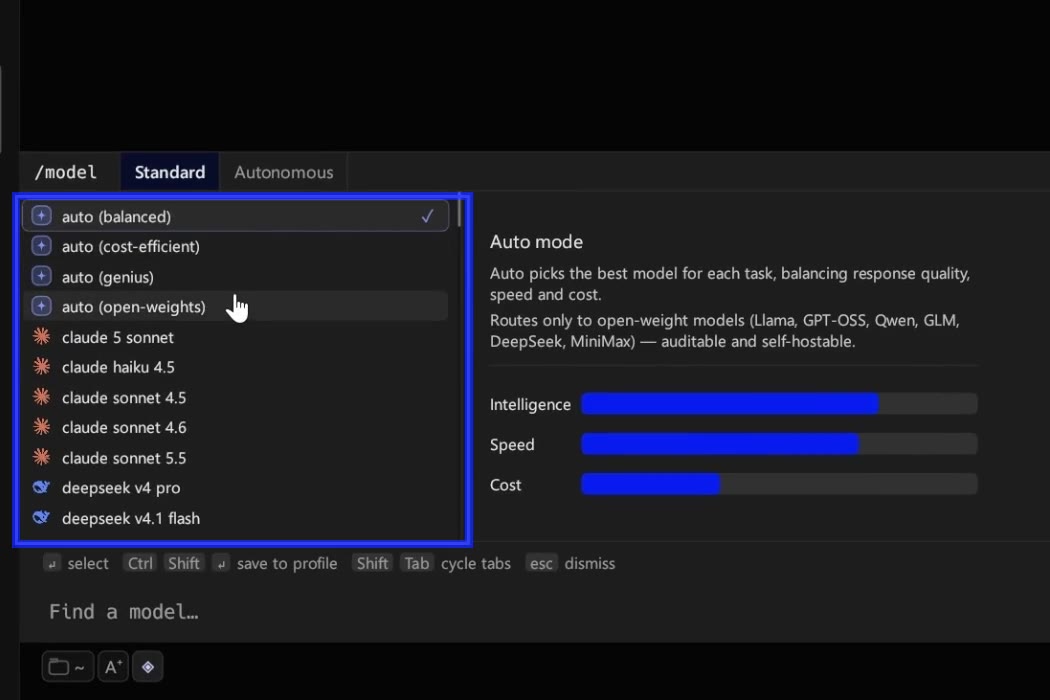This screenshot has width=1050, height=700.
Task: Choose claude 5 sonnet from the list
Action: 236,337
